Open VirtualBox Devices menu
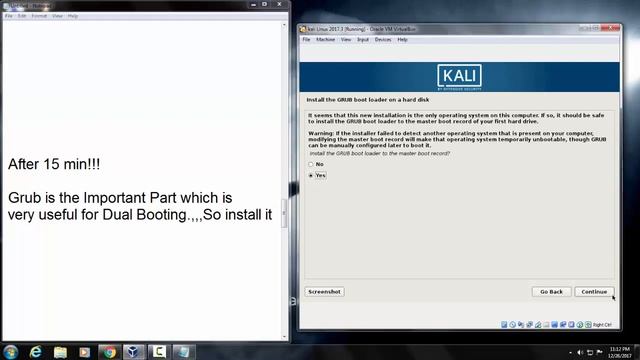Viewport: 640px width, 360px height. pyautogui.click(x=383, y=40)
